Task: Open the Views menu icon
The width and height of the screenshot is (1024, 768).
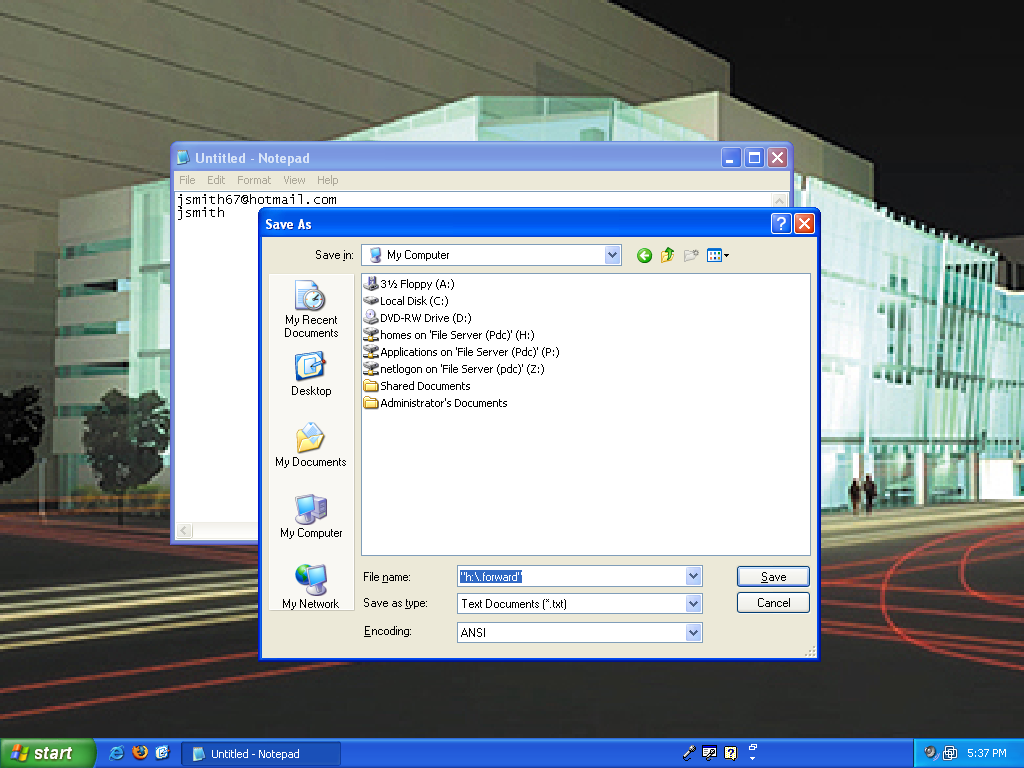Action: click(717, 255)
